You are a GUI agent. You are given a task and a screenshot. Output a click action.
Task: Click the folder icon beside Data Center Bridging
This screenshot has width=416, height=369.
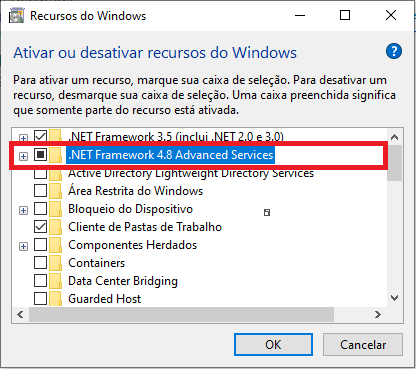coord(55,281)
